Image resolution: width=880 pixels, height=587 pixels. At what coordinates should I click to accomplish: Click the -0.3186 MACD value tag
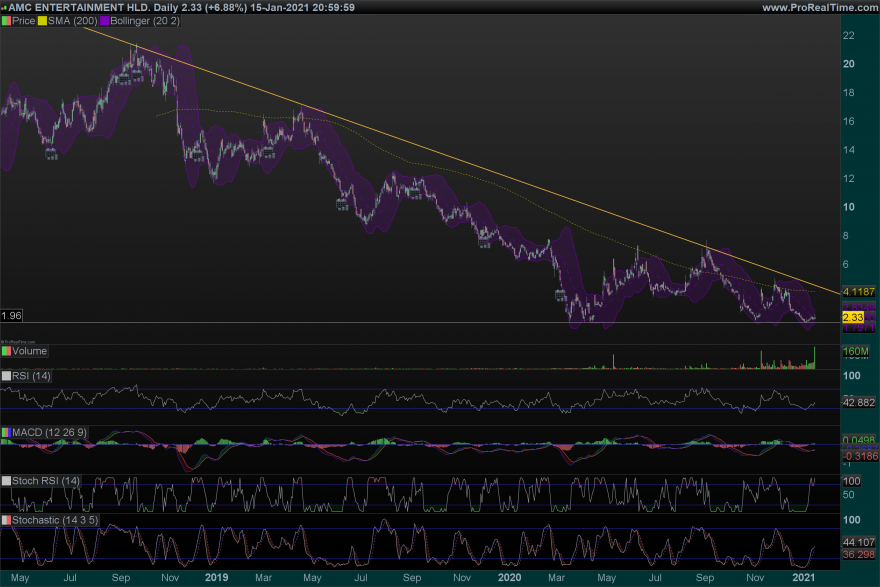click(x=860, y=456)
